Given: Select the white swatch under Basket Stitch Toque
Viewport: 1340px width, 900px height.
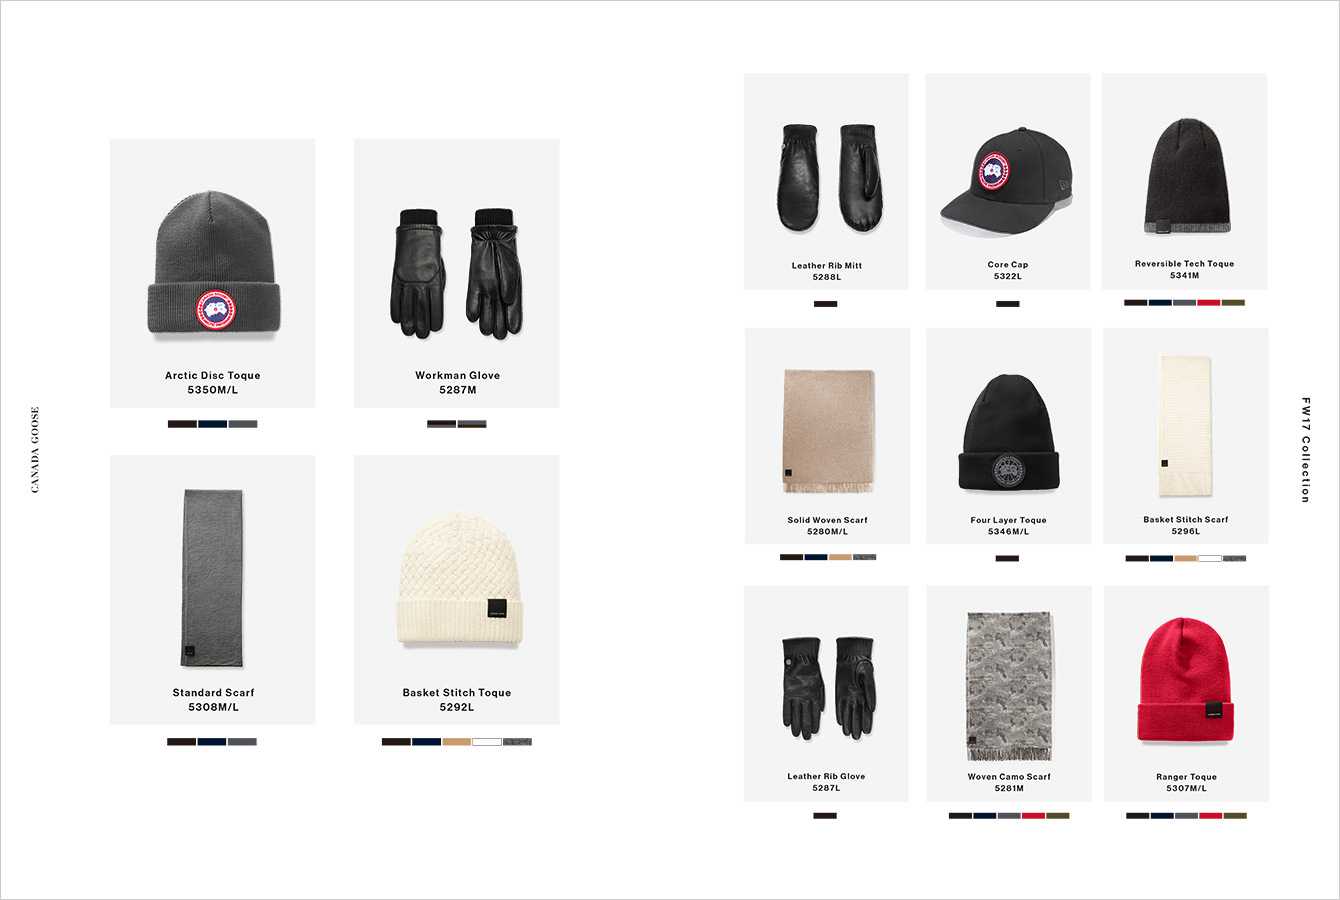Looking at the screenshot, I should [x=487, y=742].
